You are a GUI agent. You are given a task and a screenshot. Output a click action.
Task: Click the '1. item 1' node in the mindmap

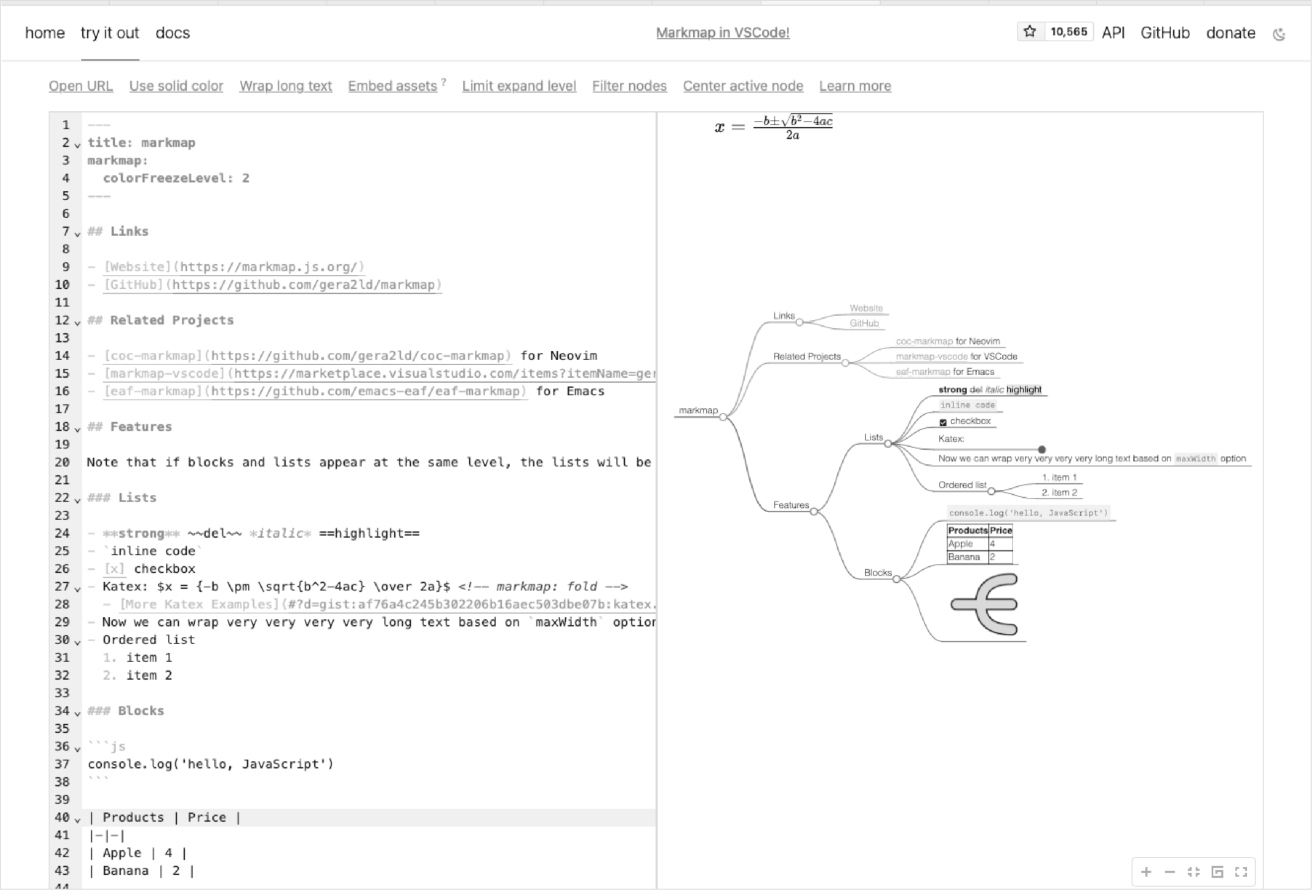point(1060,477)
